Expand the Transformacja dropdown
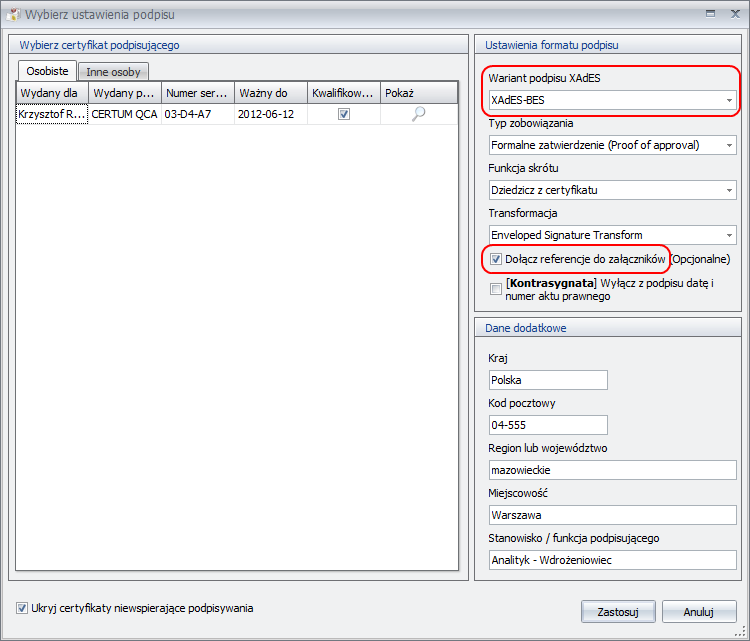The height and width of the screenshot is (641, 750). [612, 235]
